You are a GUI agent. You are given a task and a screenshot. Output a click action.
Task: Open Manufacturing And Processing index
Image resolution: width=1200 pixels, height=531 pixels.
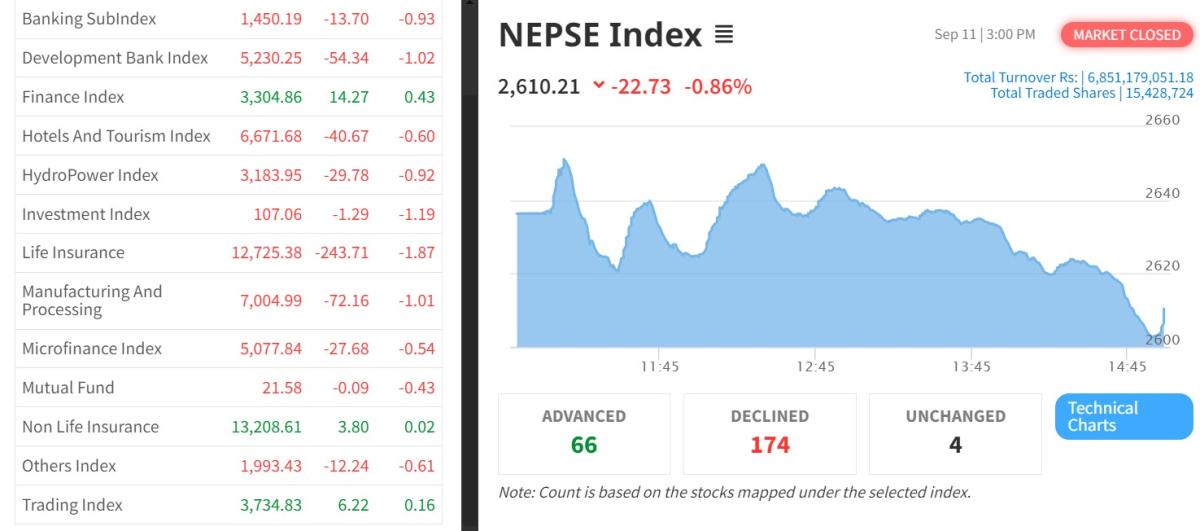[92, 300]
